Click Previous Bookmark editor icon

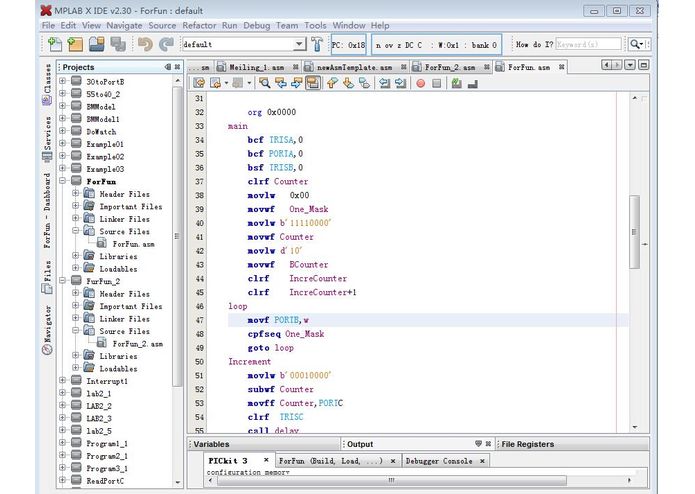[332, 83]
